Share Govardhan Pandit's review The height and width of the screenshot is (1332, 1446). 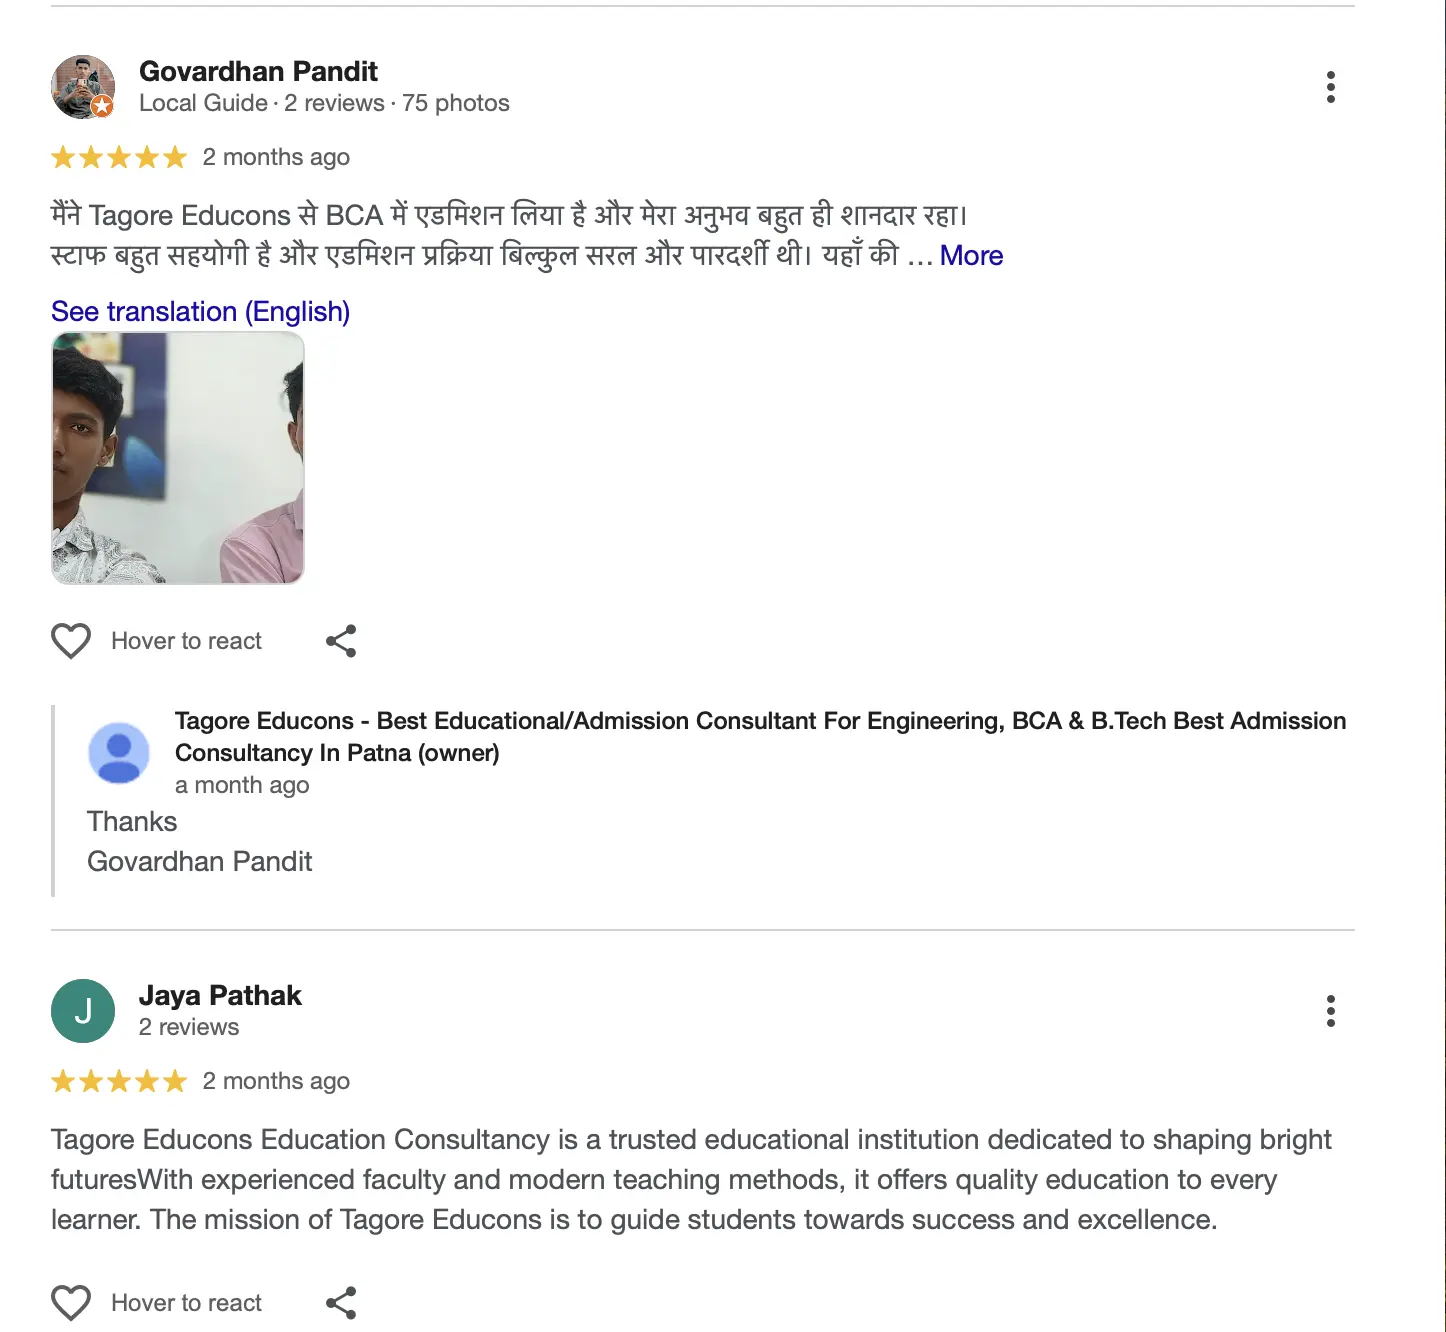(x=341, y=641)
